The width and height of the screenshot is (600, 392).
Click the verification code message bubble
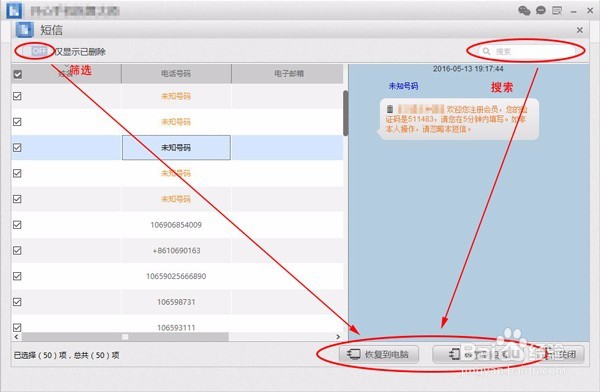pos(458,119)
